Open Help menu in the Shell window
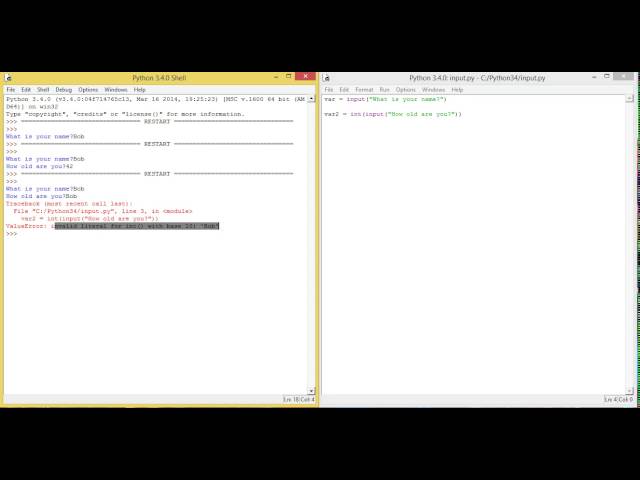Viewport: 640px width, 480px height. [x=140, y=90]
